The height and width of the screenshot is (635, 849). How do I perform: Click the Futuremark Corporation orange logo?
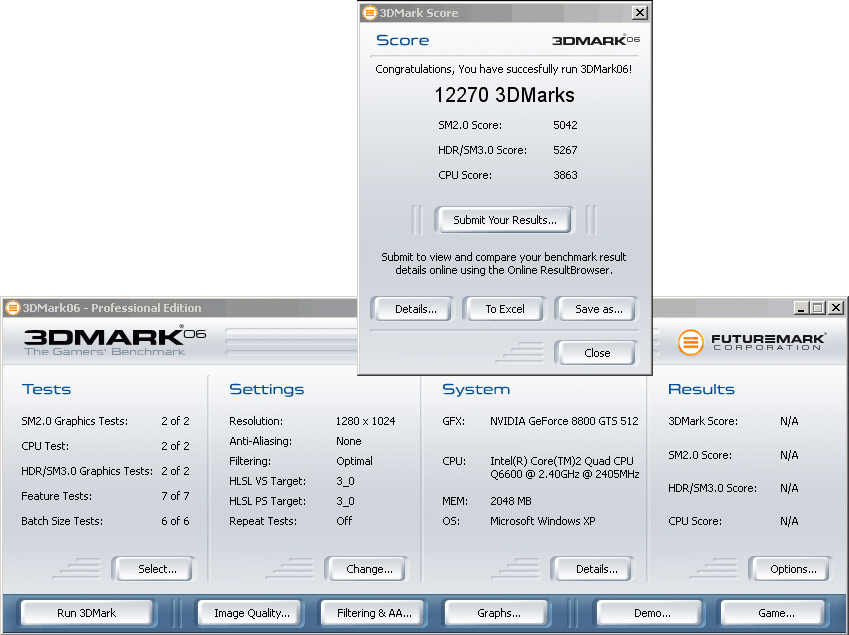(x=690, y=342)
